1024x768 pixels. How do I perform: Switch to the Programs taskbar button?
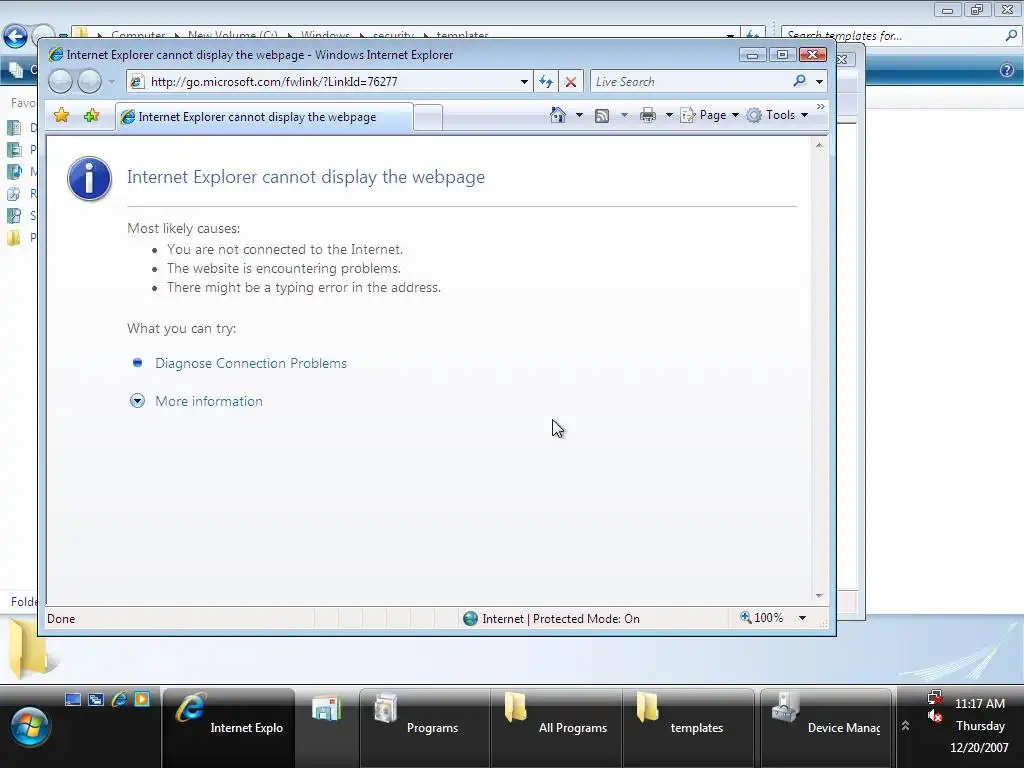424,728
